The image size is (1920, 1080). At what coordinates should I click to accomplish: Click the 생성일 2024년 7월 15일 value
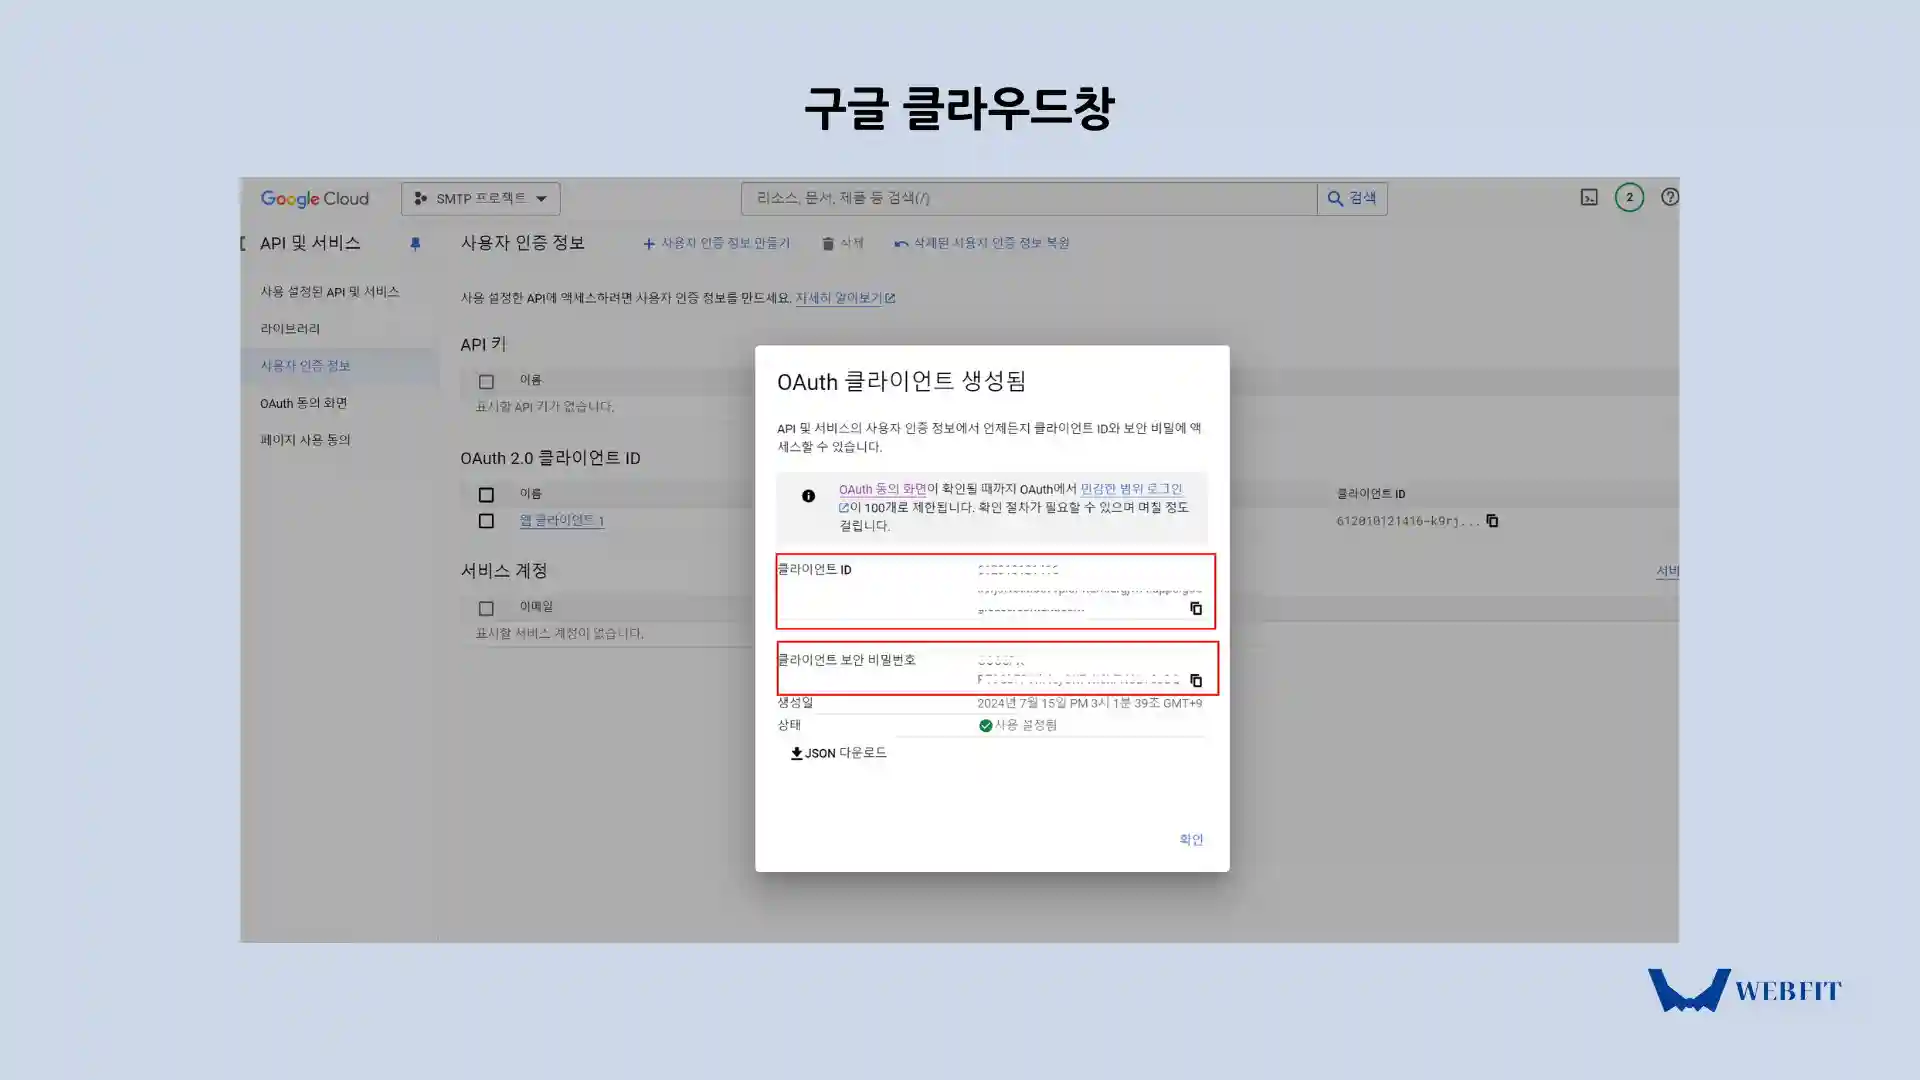click(1089, 703)
